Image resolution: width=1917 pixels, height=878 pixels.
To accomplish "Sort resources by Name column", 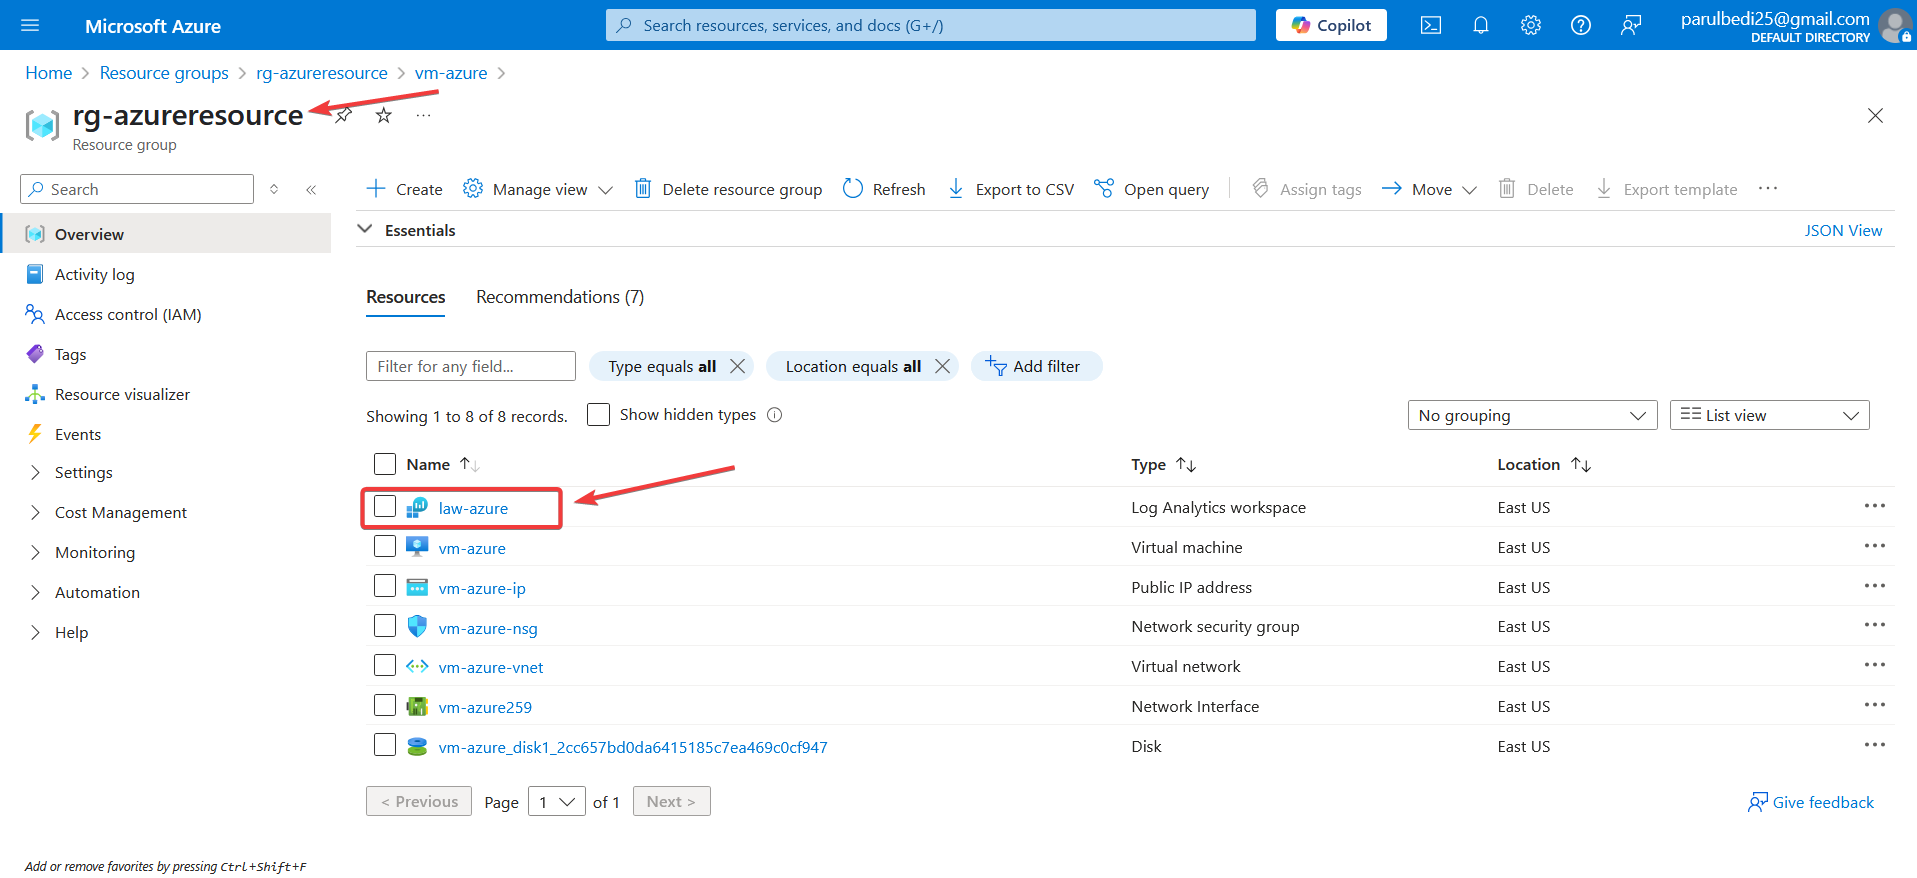I will 442,464.
